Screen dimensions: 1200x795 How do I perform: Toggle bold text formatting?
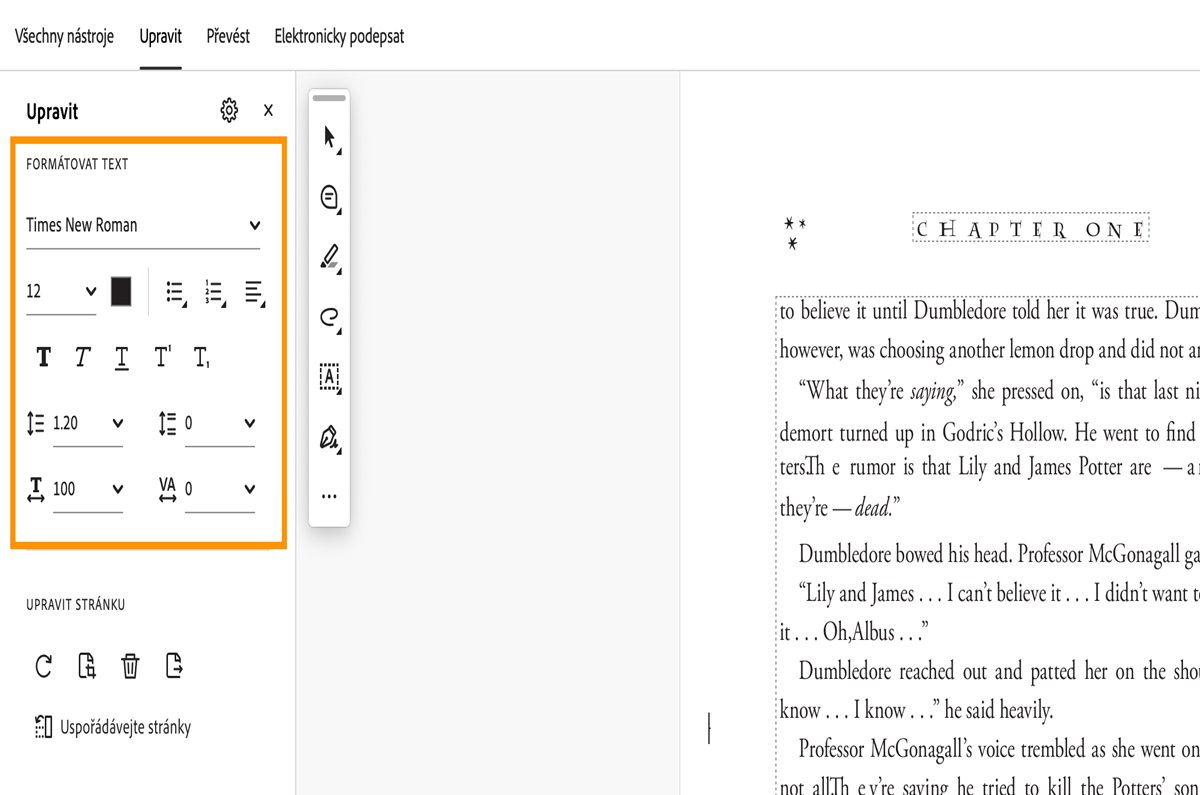[43, 357]
